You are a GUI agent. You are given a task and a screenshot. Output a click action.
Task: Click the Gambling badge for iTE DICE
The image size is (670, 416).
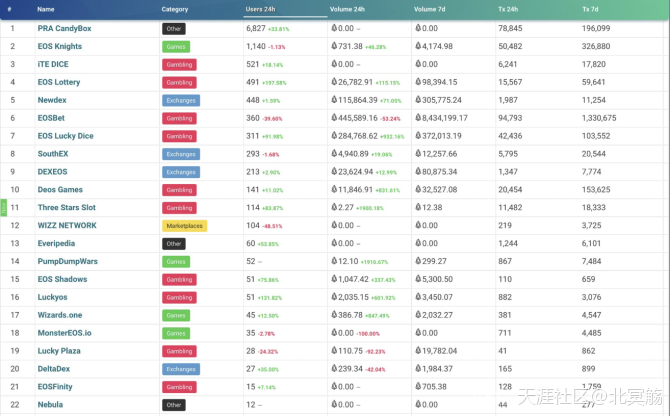tap(179, 64)
